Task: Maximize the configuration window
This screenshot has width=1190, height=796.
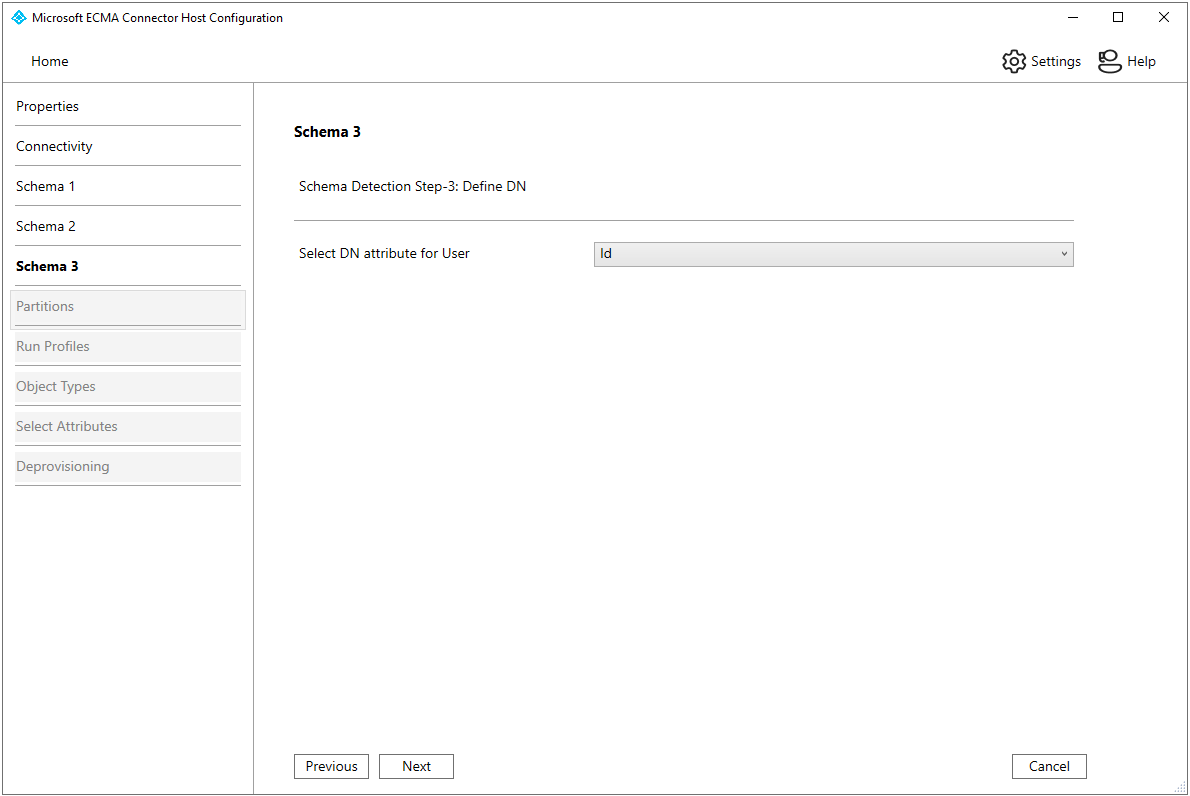Action: click(x=1118, y=17)
